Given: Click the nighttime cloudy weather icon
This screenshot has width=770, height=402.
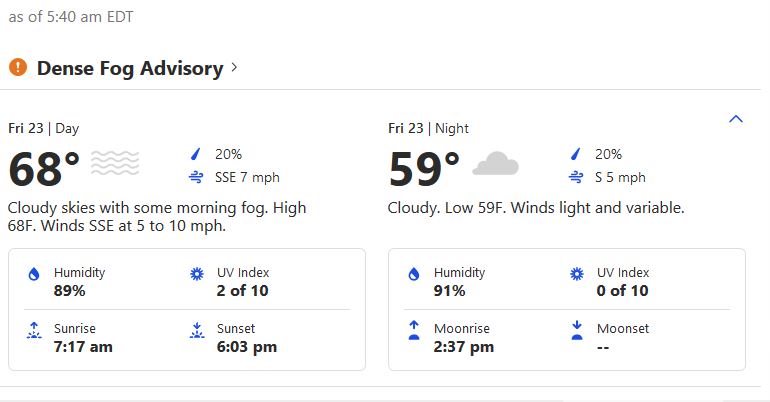Looking at the screenshot, I should [x=495, y=163].
